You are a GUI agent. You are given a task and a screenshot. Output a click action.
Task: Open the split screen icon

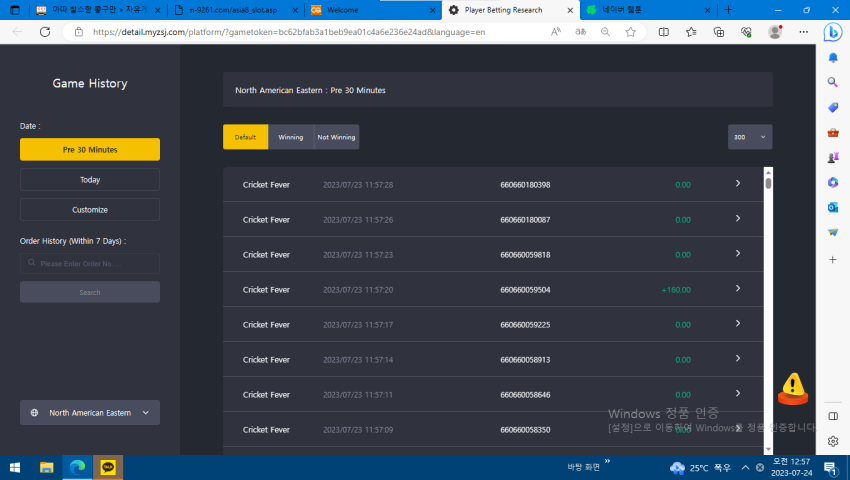click(664, 32)
